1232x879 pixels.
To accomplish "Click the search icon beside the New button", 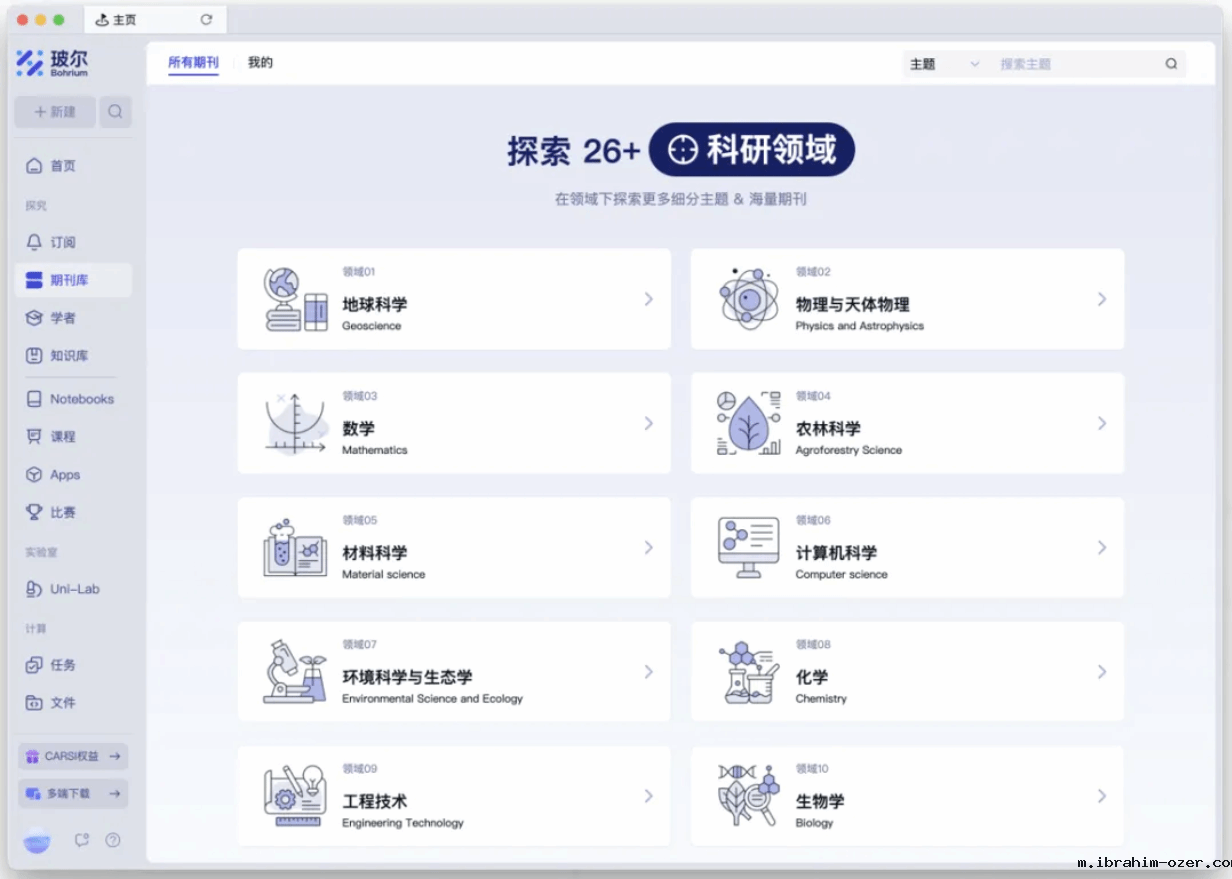I will tap(115, 112).
